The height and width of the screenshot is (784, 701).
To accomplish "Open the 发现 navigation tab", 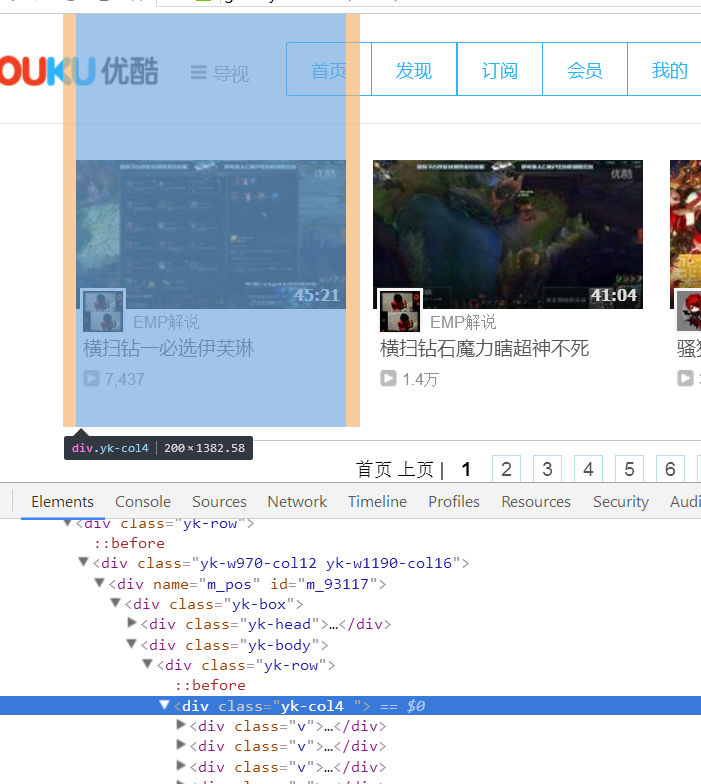I will point(414,70).
